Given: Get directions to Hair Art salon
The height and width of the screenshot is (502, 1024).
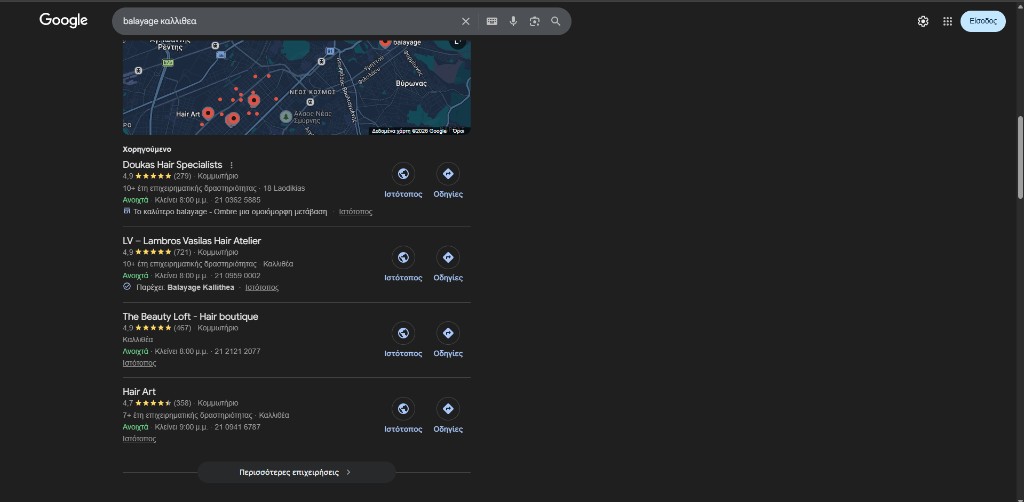Looking at the screenshot, I should pyautogui.click(x=448, y=409).
